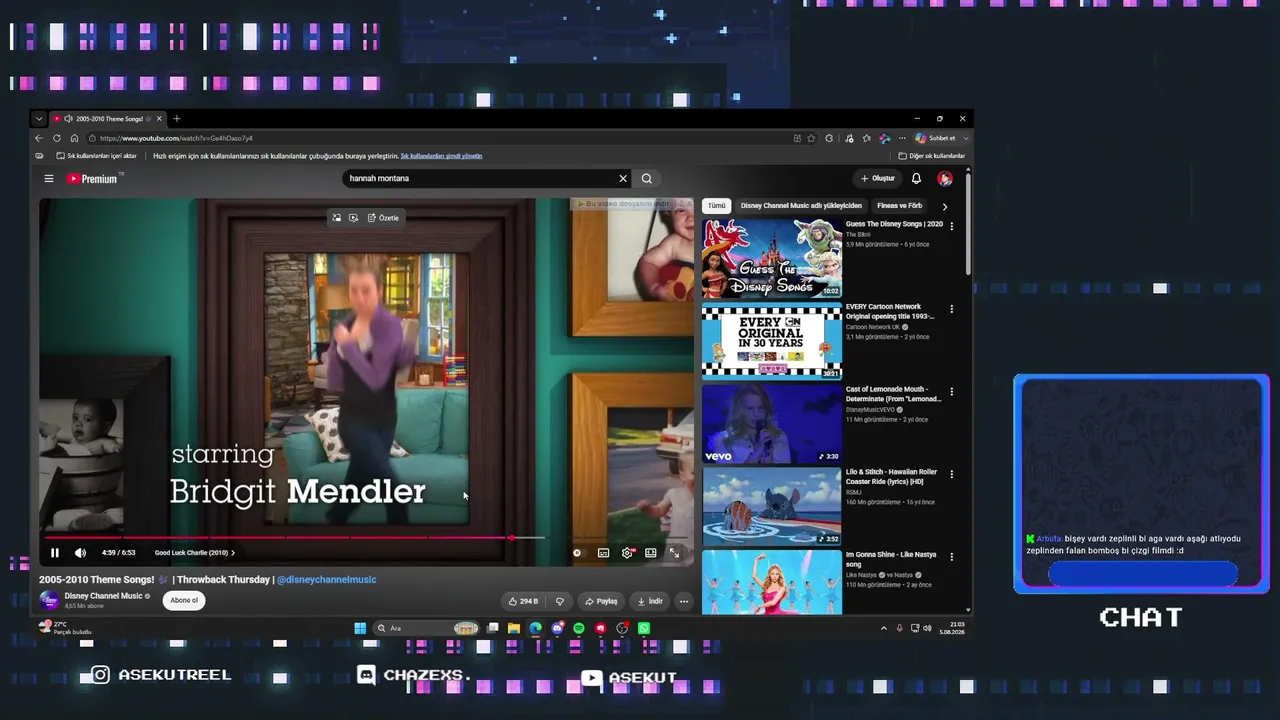Like the video with 294 B likes
The height and width of the screenshot is (720, 1280).
523,601
